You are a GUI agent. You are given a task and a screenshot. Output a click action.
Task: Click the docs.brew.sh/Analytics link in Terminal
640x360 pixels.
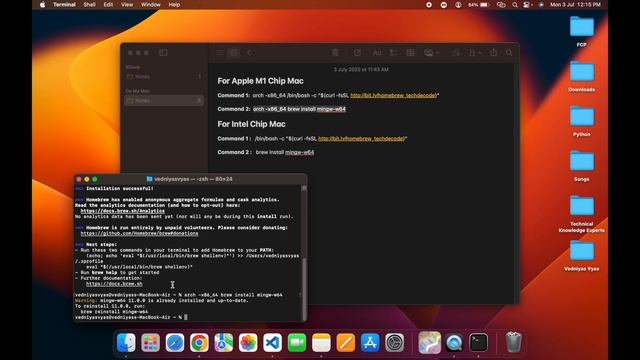tap(122, 211)
